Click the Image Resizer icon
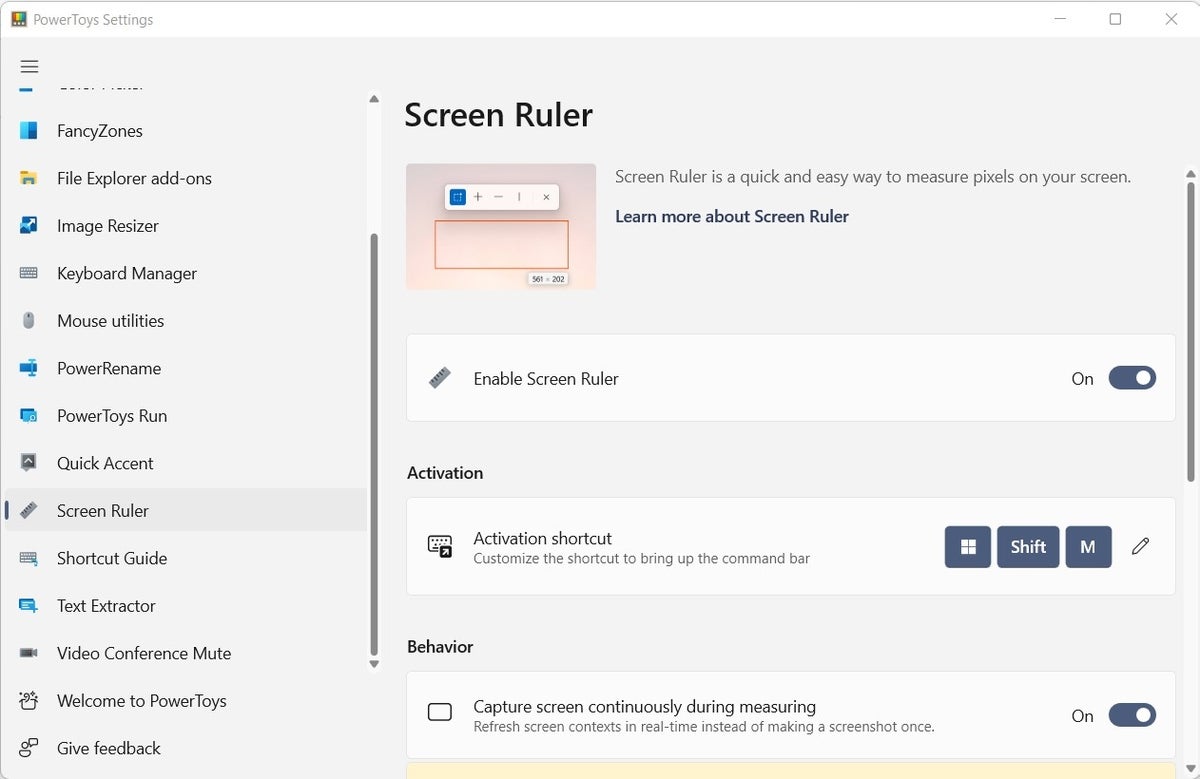This screenshot has width=1200, height=779. pyautogui.click(x=29, y=226)
